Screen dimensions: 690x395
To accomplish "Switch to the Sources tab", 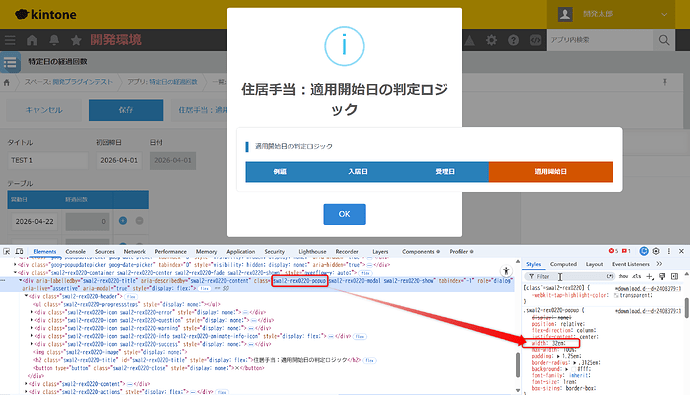I will point(105,252).
